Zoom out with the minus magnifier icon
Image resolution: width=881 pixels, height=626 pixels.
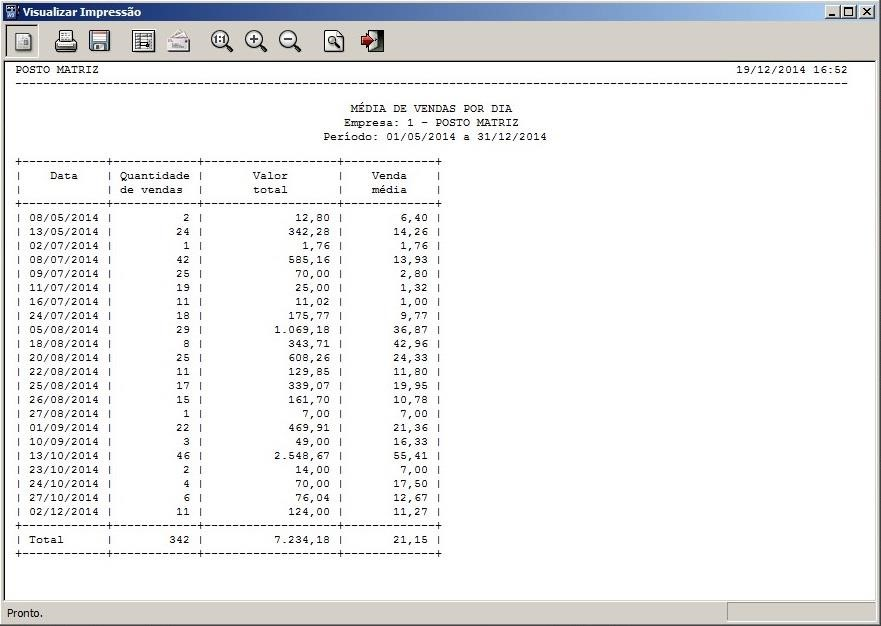pos(290,41)
